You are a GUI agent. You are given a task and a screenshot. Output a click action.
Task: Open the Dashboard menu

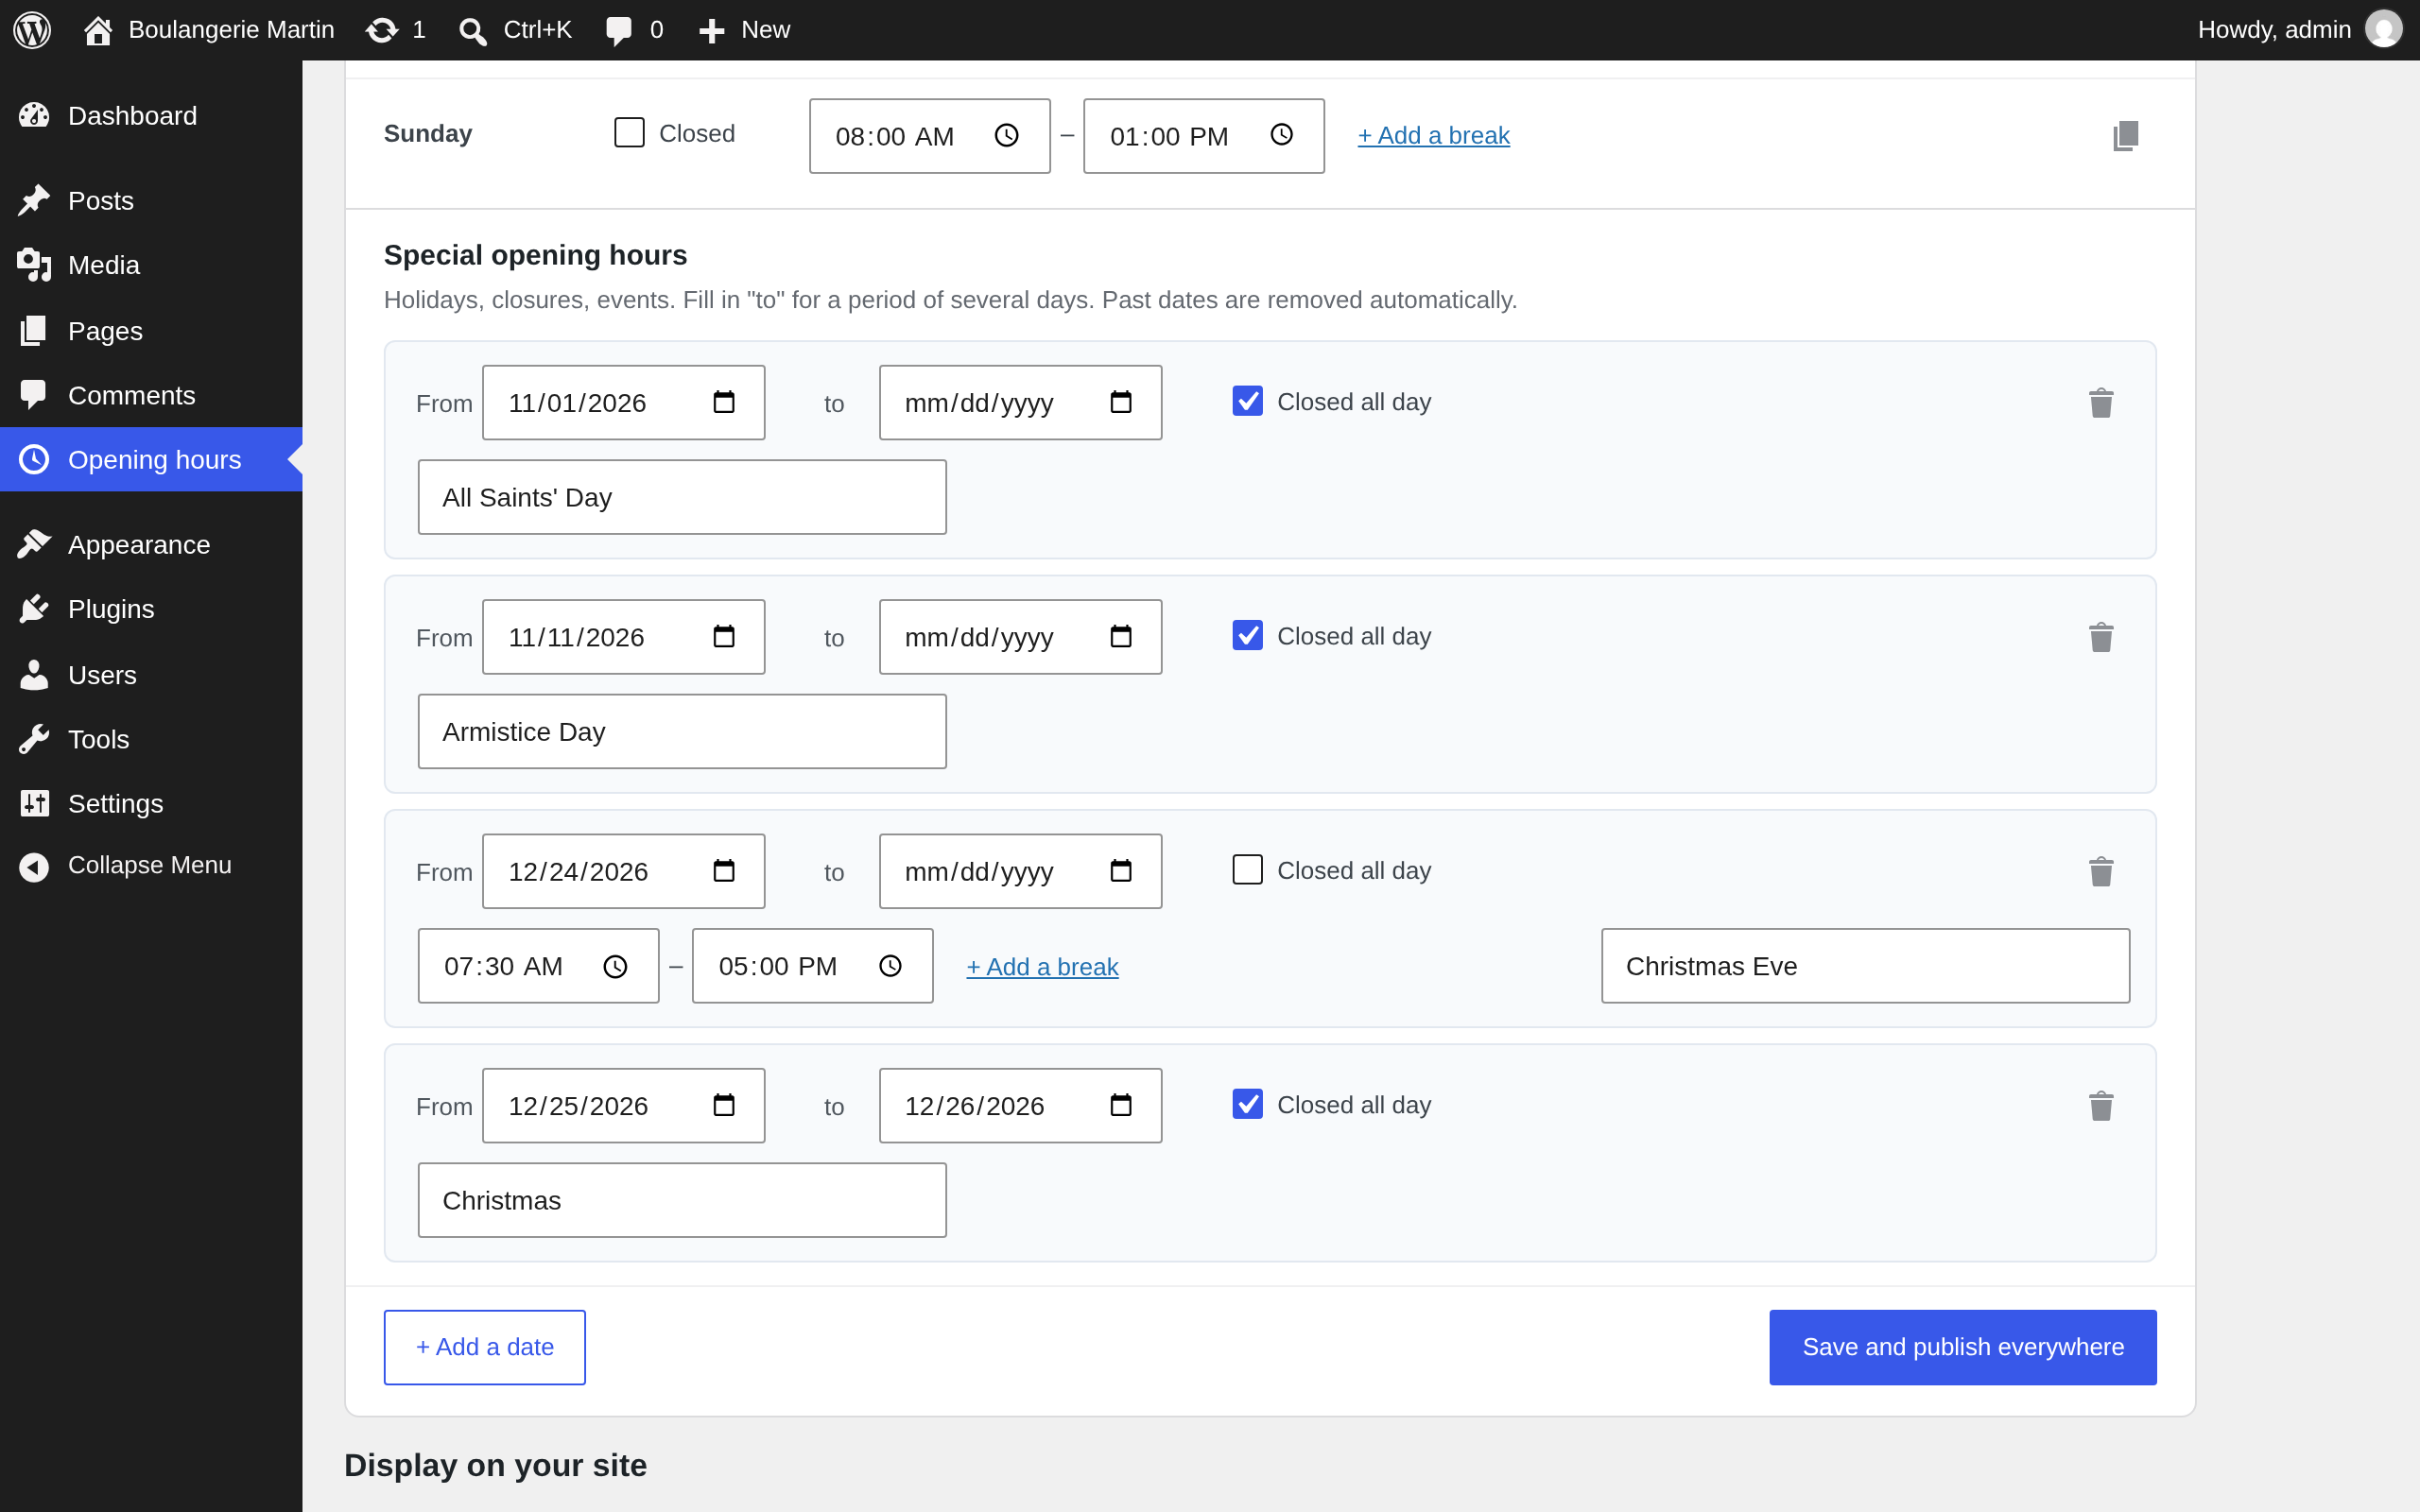click(151, 116)
